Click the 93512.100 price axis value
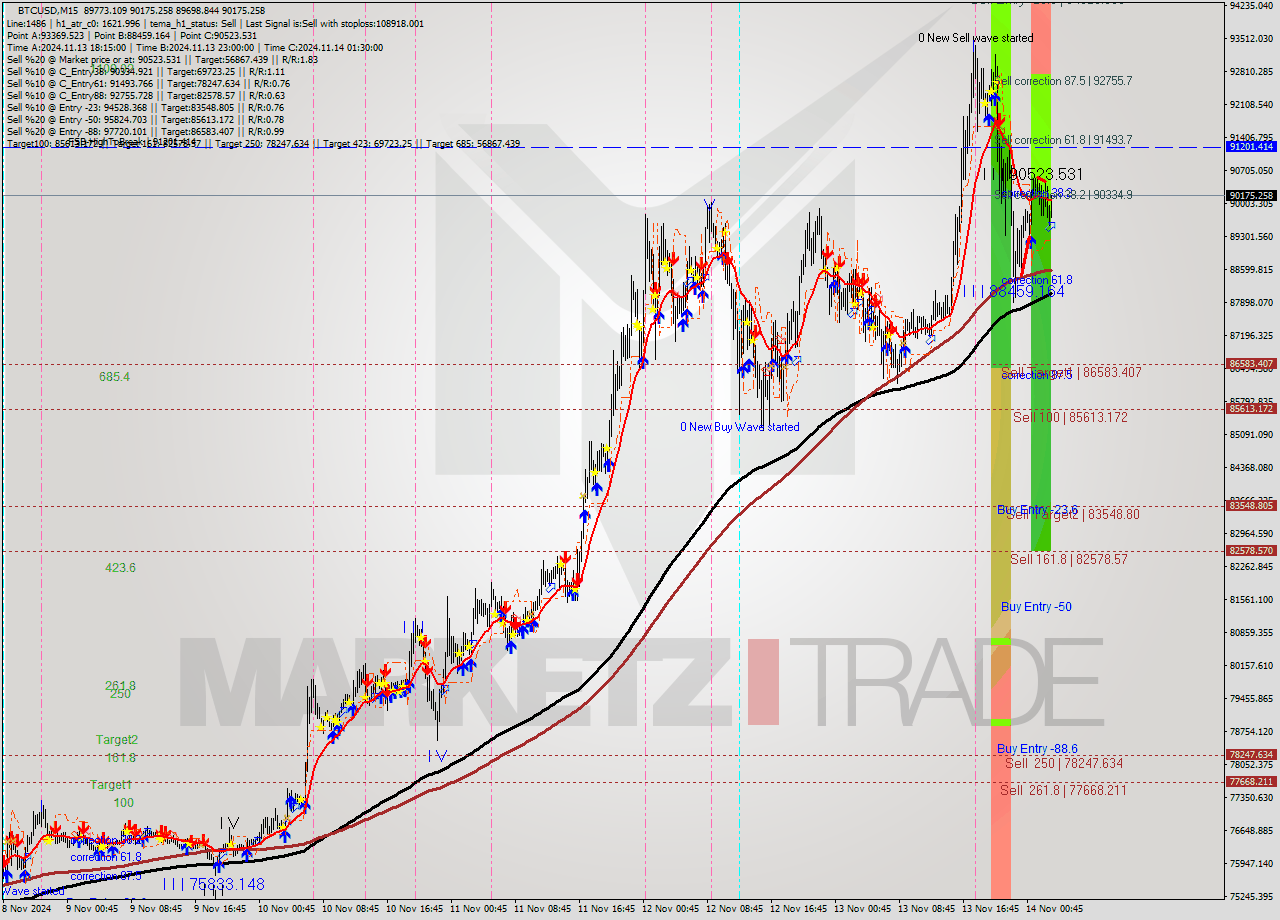The width and height of the screenshot is (1280, 920). pyautogui.click(x=1251, y=38)
